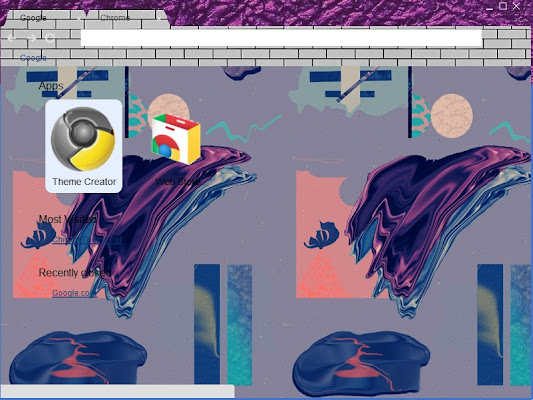
Task: Focus the address bar
Action: coord(281,38)
